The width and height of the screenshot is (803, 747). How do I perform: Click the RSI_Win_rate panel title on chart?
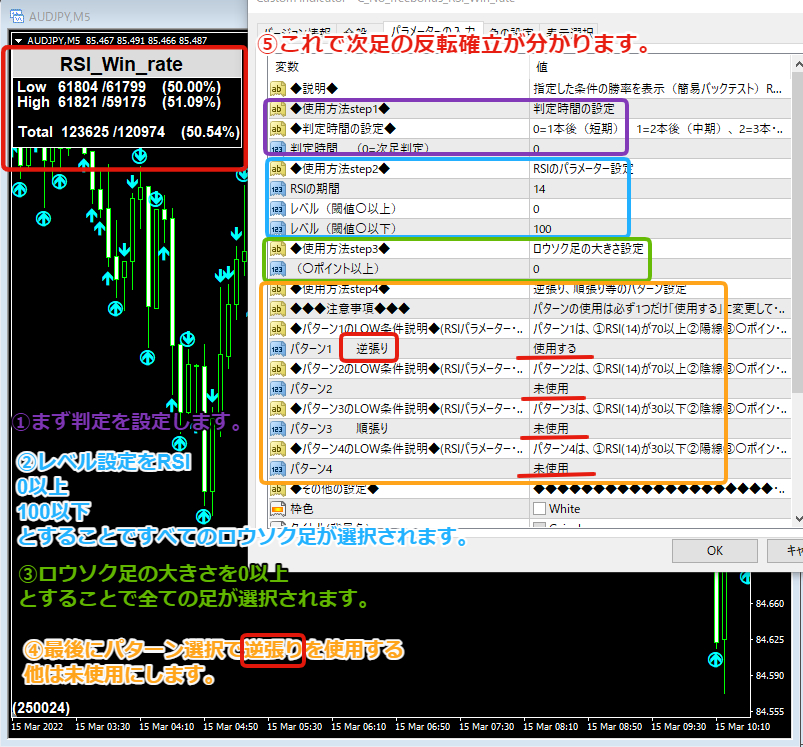click(x=121, y=65)
